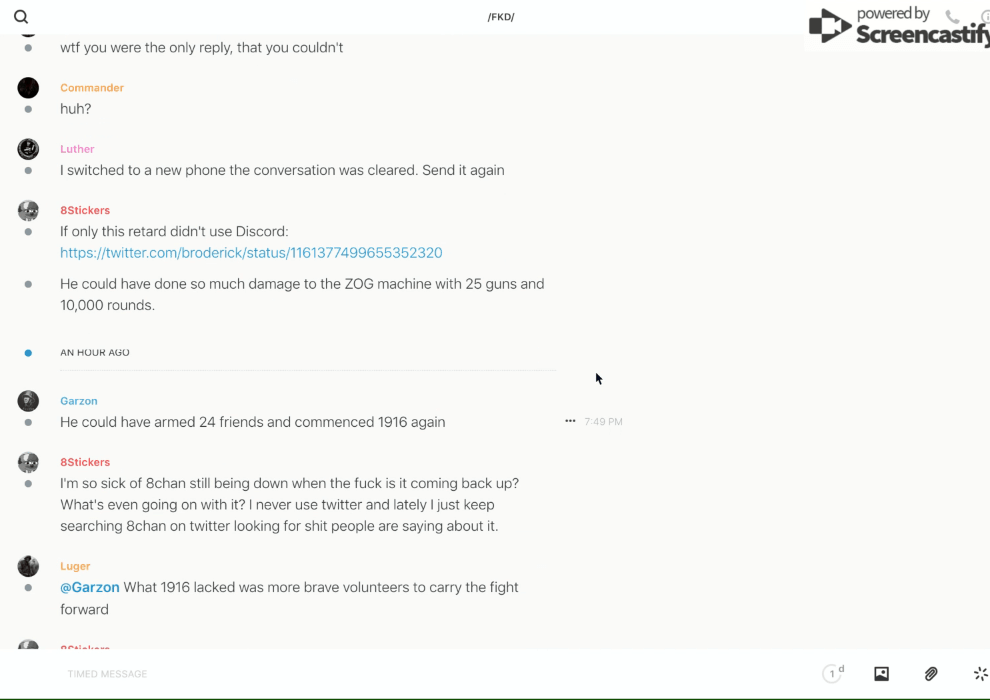Click Garzon's avatar image
This screenshot has width=990, height=700.
point(28,401)
